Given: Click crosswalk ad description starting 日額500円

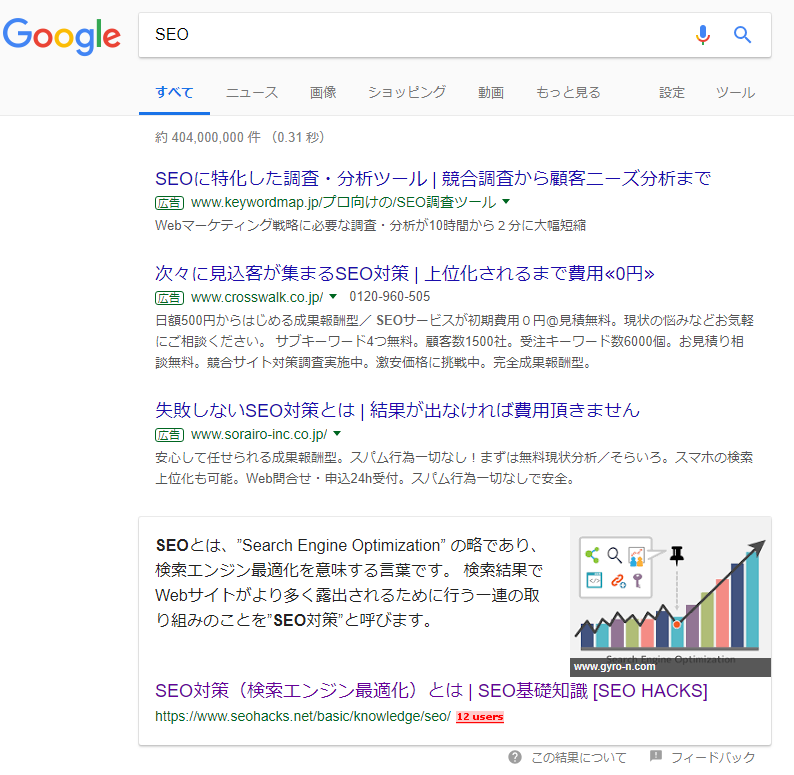Looking at the screenshot, I should pos(454,341).
